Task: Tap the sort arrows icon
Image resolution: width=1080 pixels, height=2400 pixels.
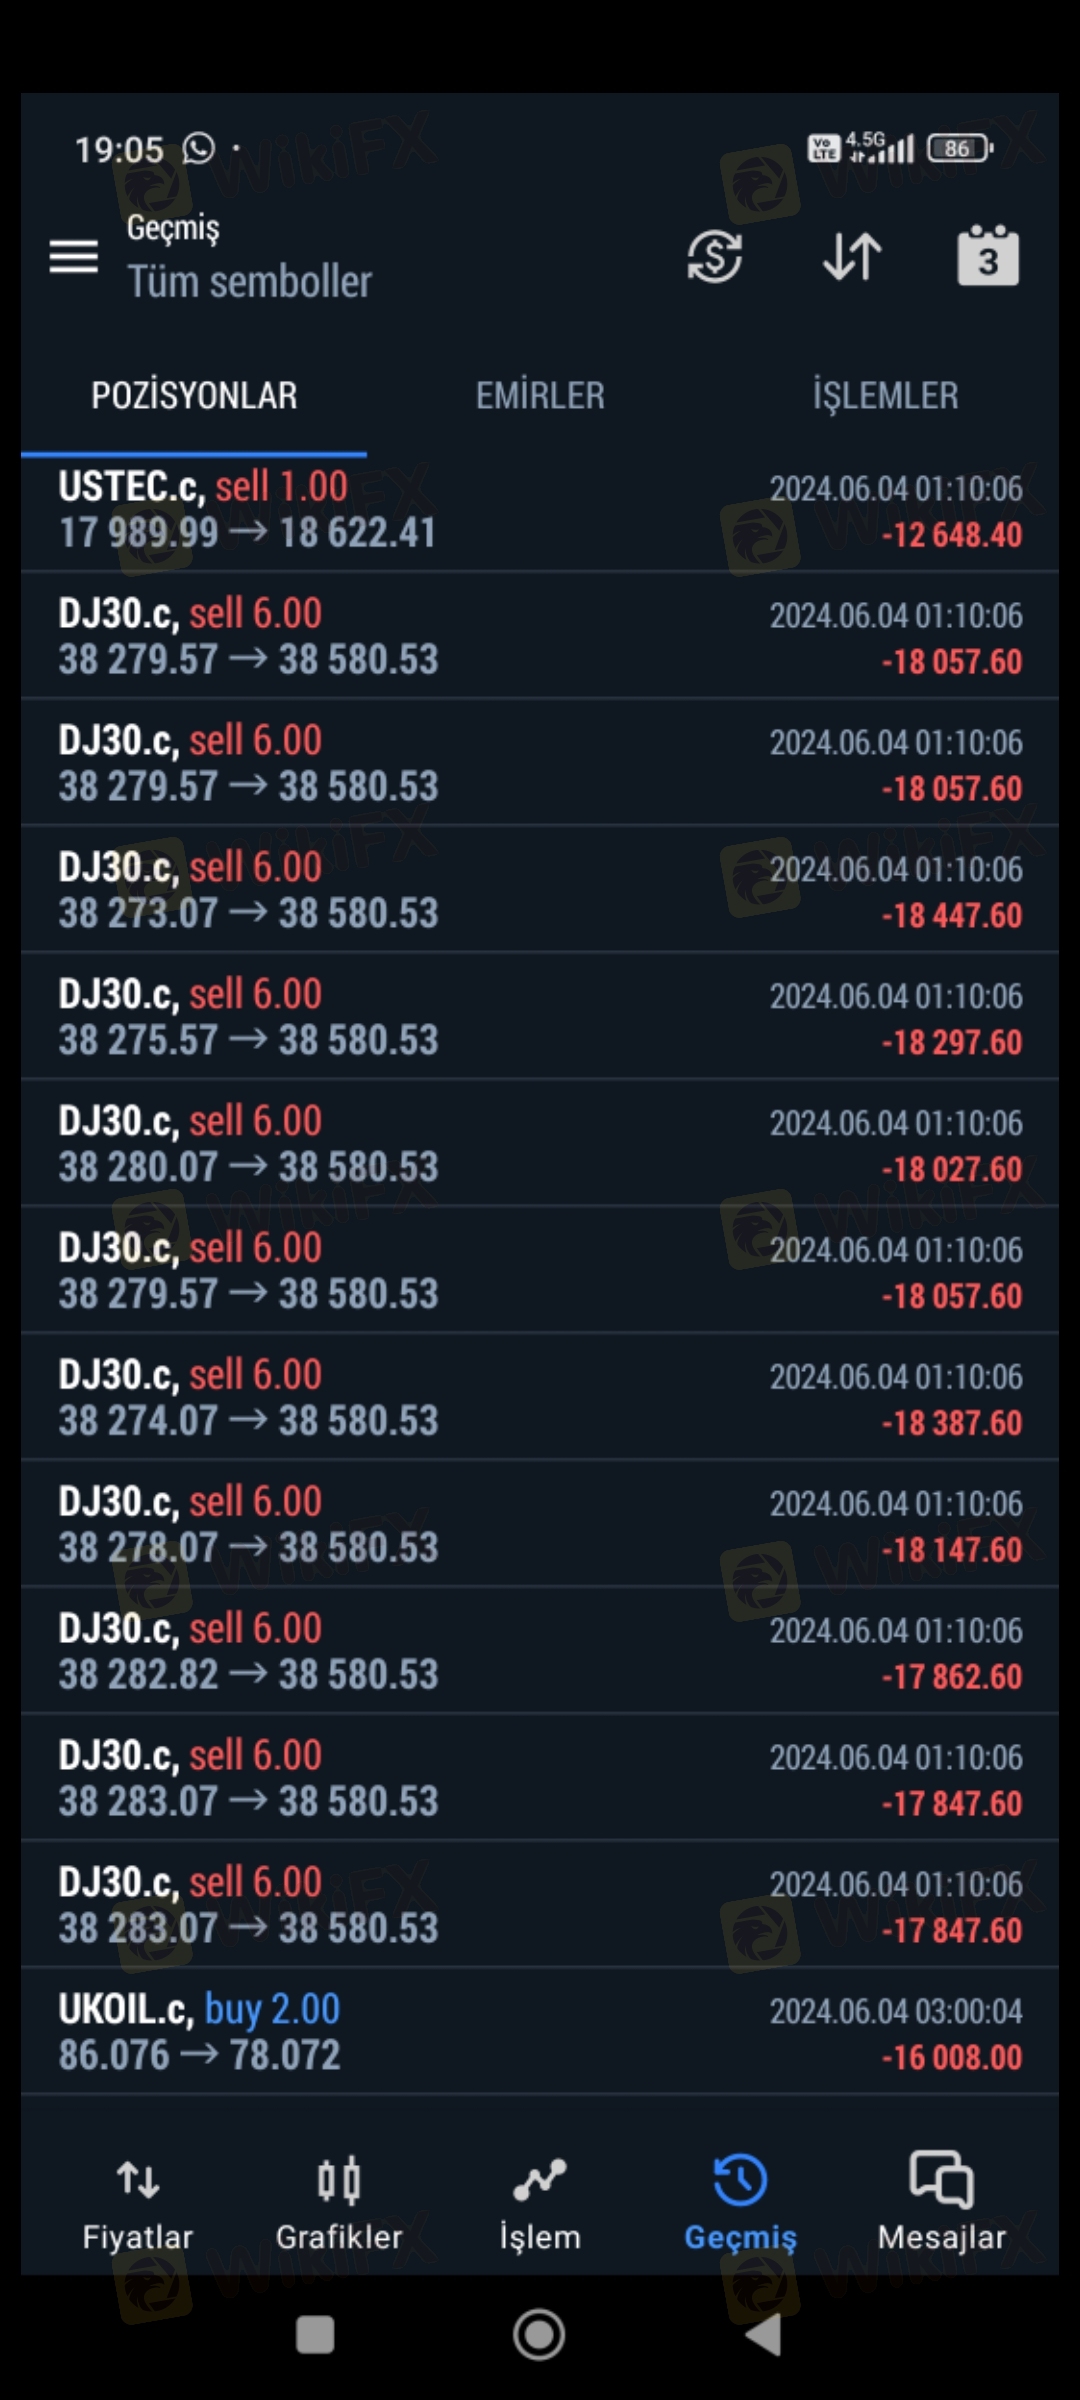Action: point(852,257)
